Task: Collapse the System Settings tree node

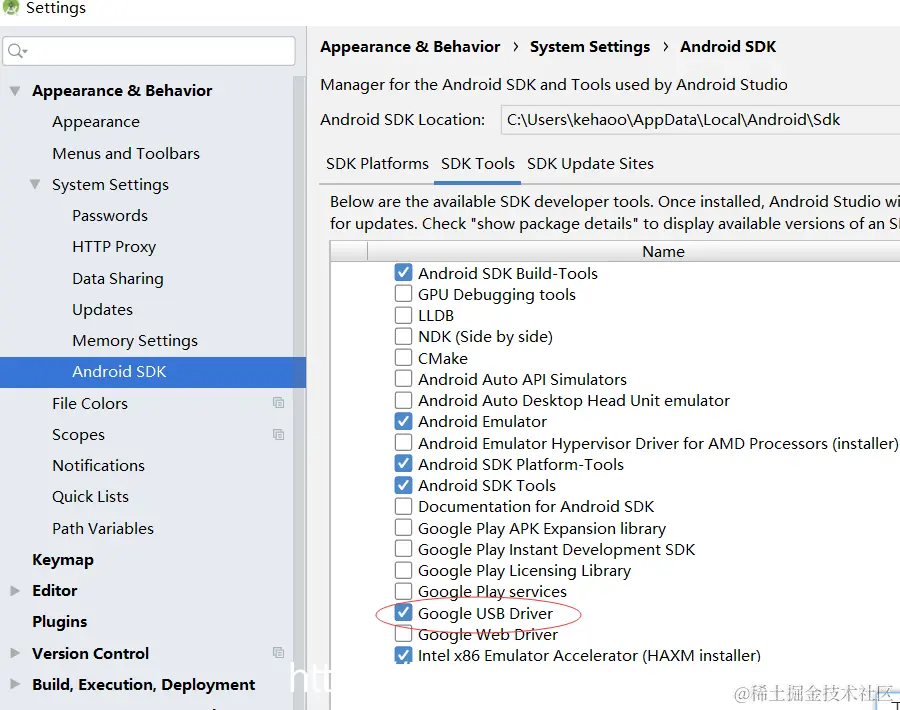Action: tap(35, 184)
